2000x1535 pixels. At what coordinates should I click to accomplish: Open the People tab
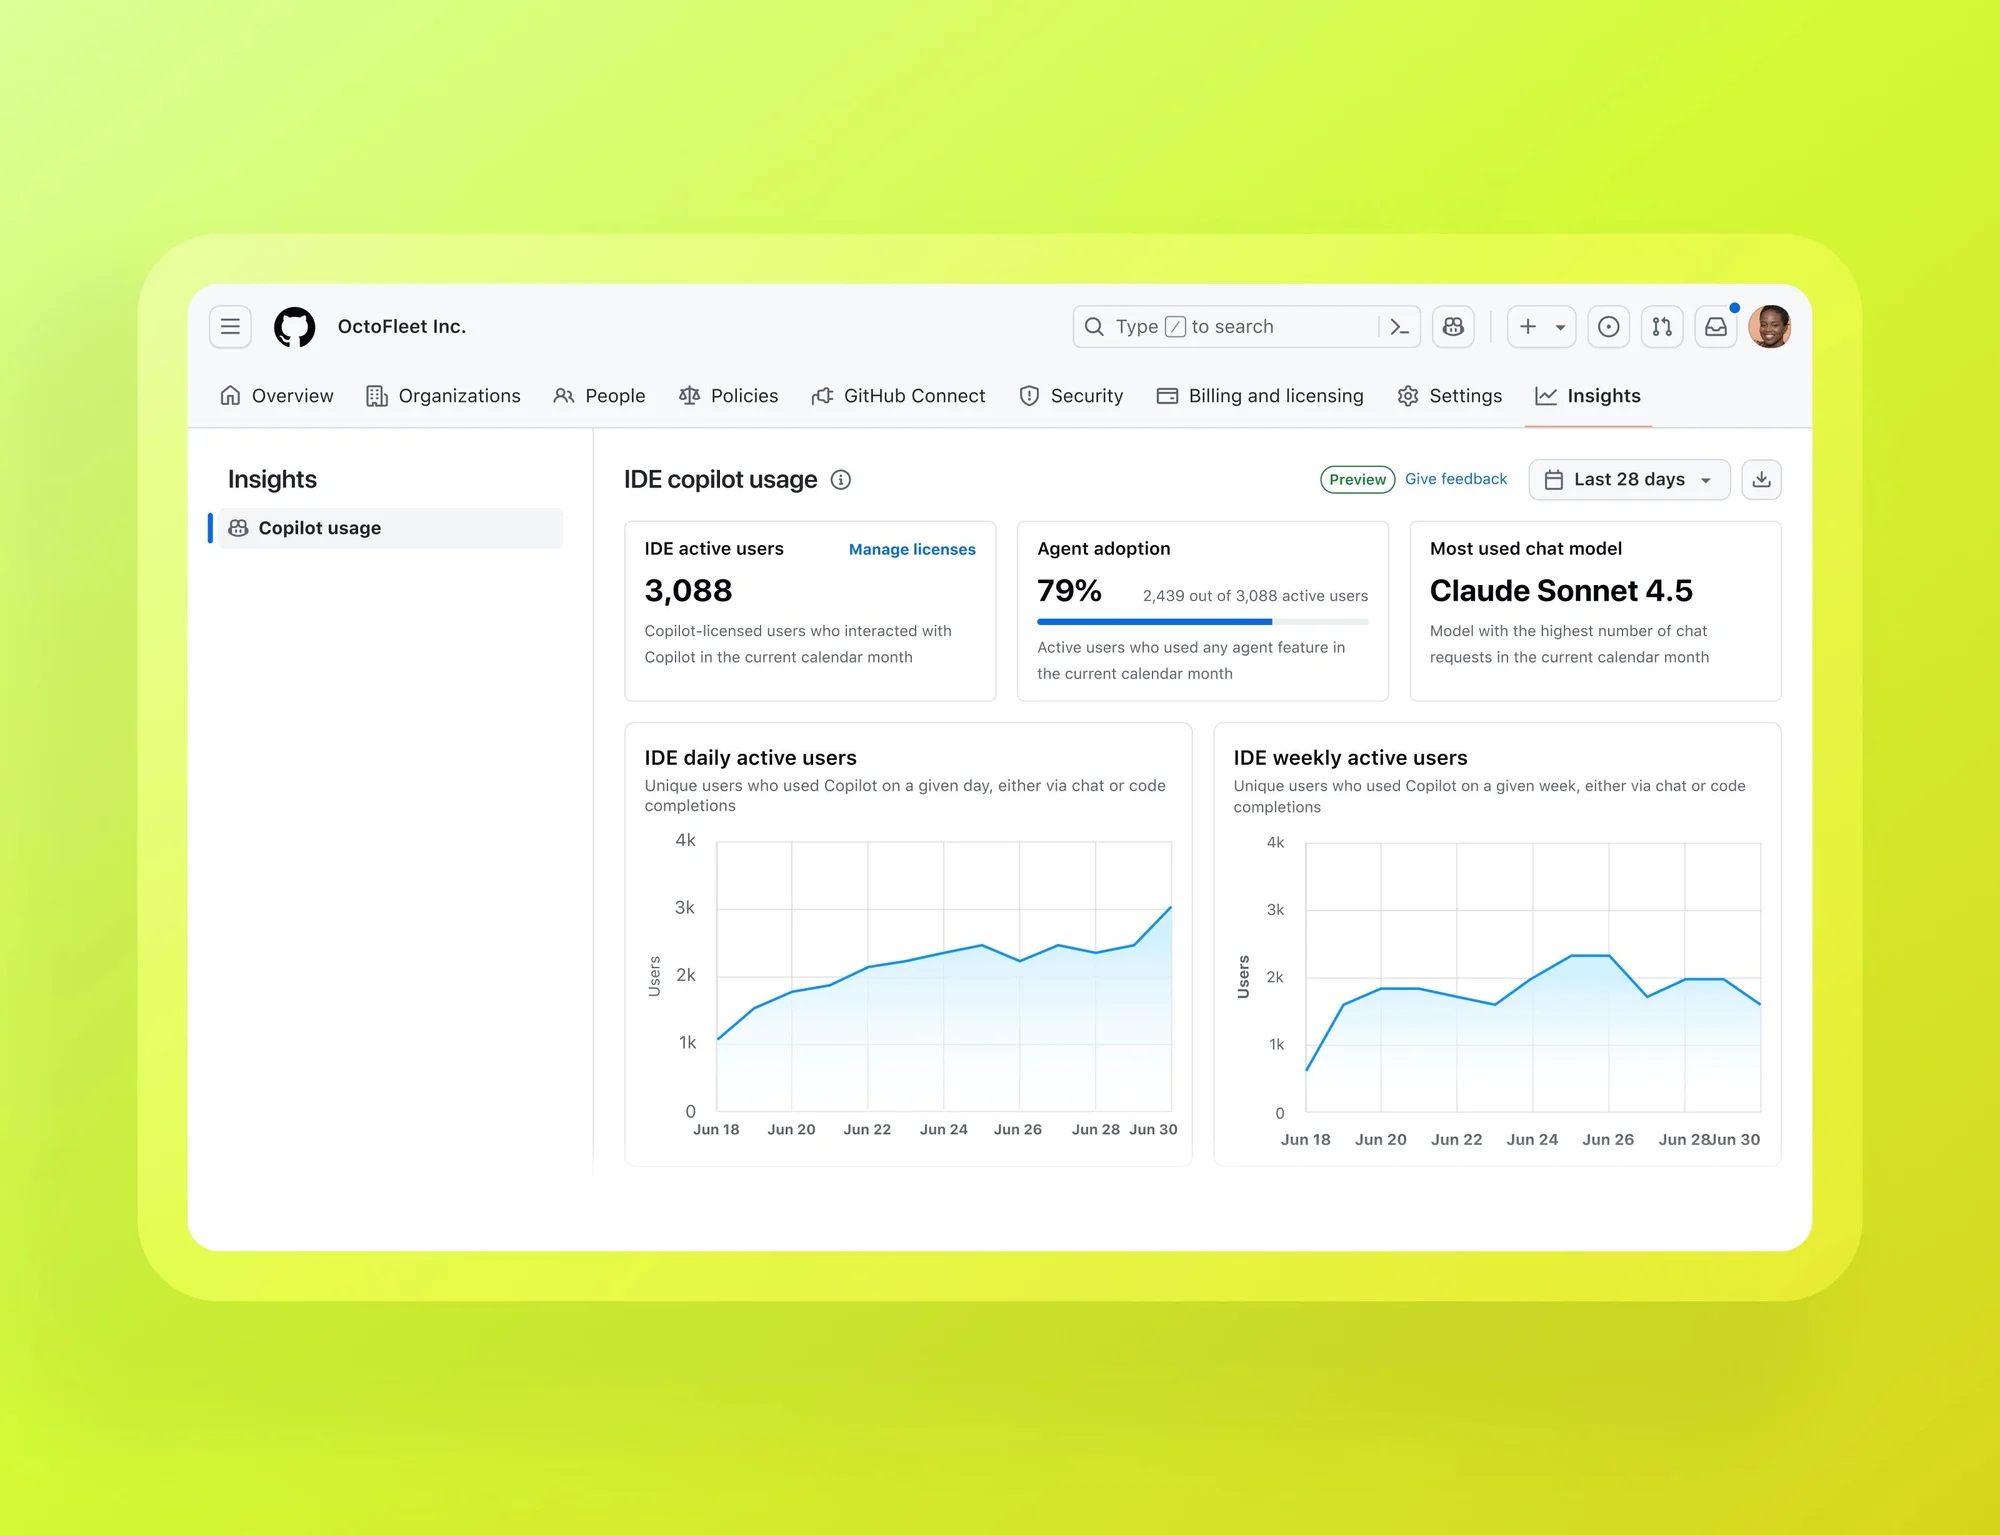[599, 396]
